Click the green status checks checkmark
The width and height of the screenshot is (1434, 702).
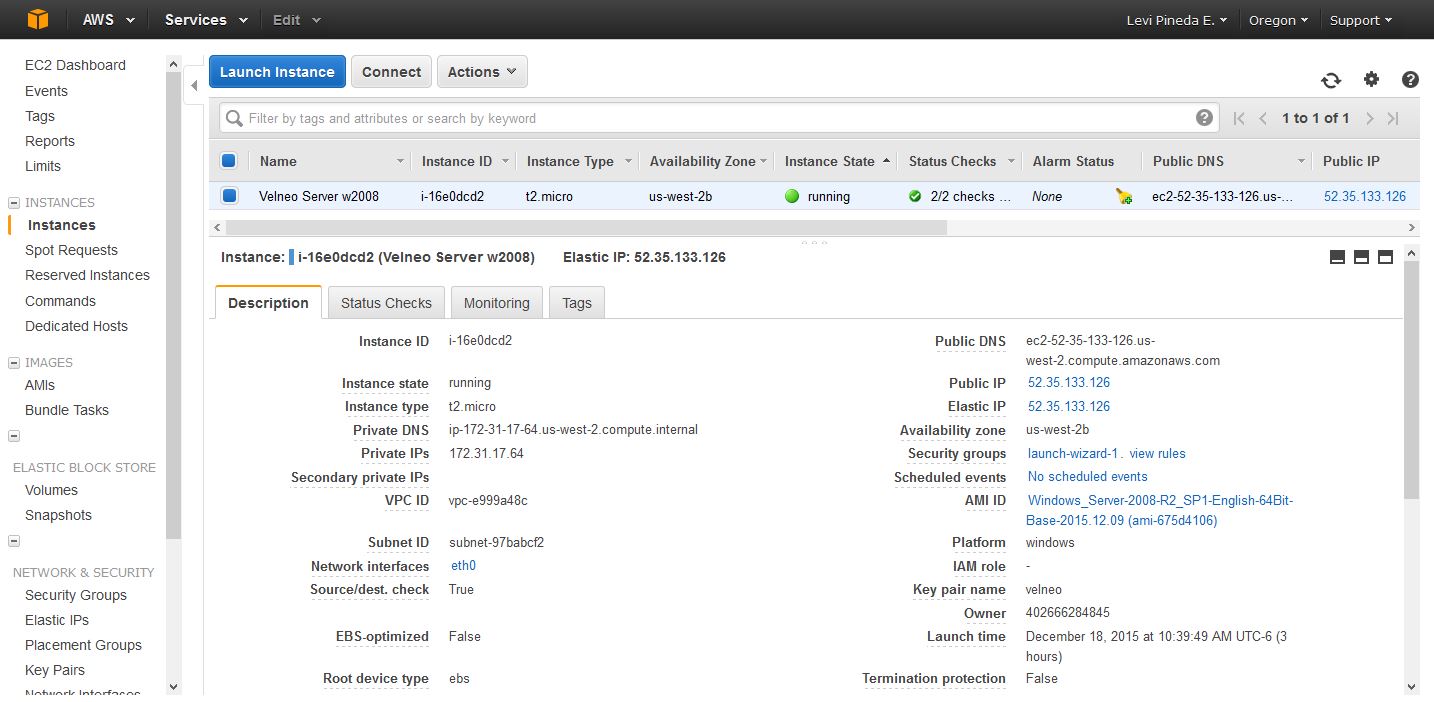point(915,196)
